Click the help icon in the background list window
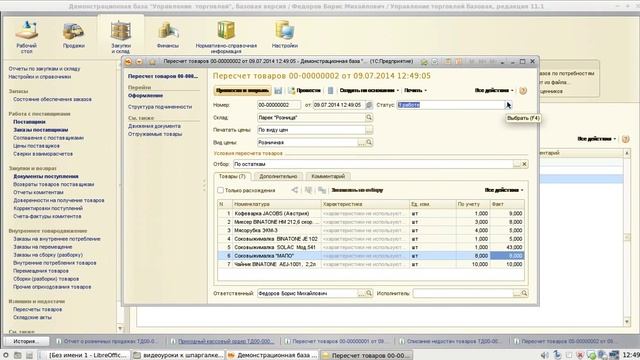 pos(625,139)
